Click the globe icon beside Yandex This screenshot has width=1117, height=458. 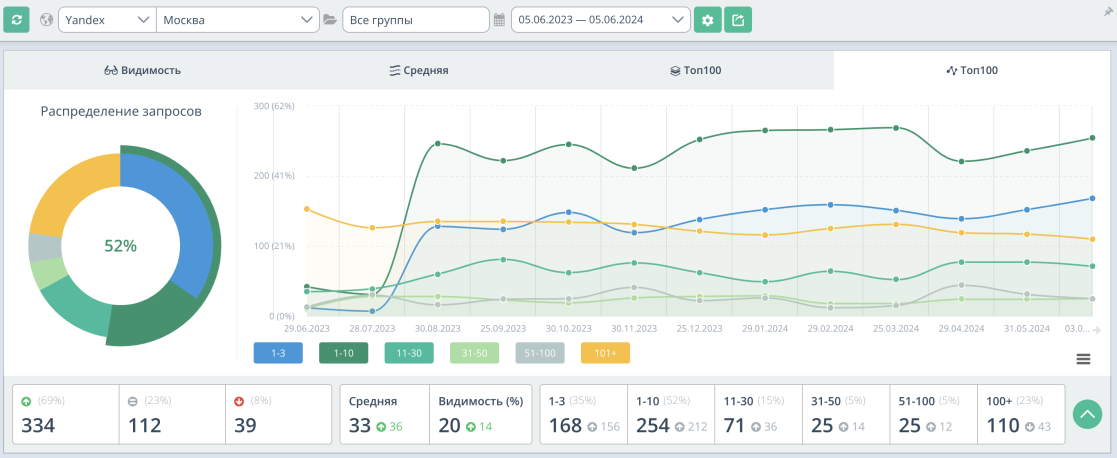pos(47,20)
